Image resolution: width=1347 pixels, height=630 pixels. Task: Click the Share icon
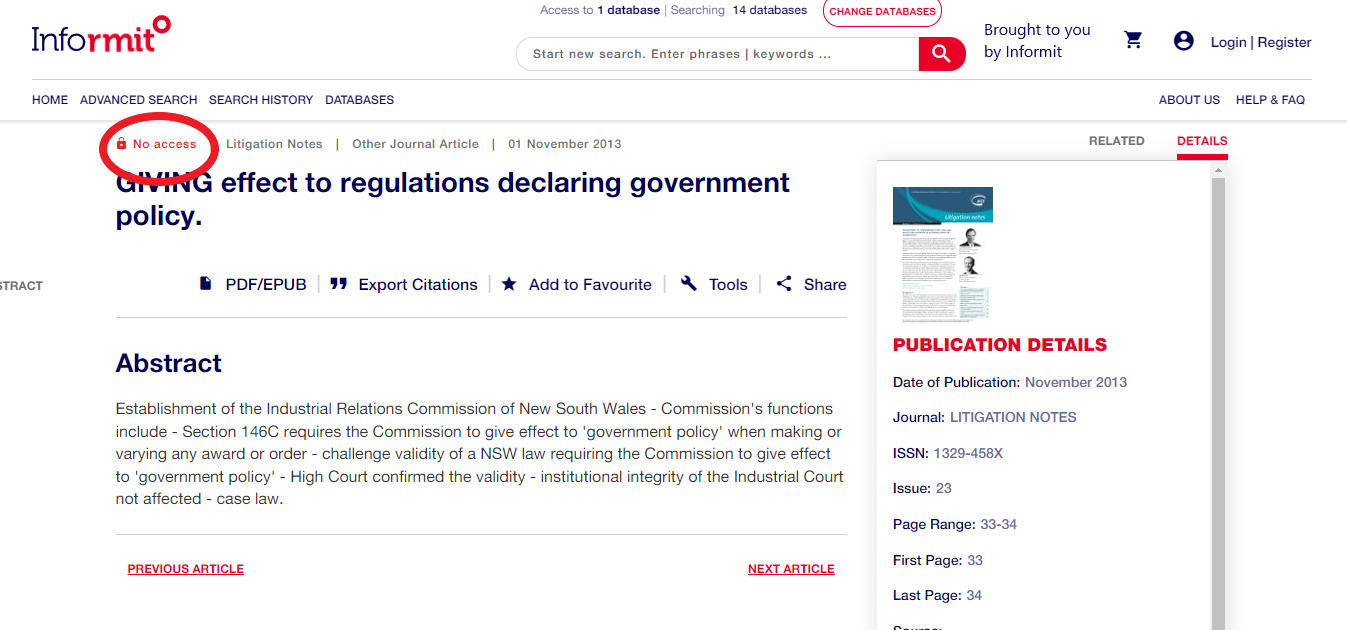pos(784,284)
